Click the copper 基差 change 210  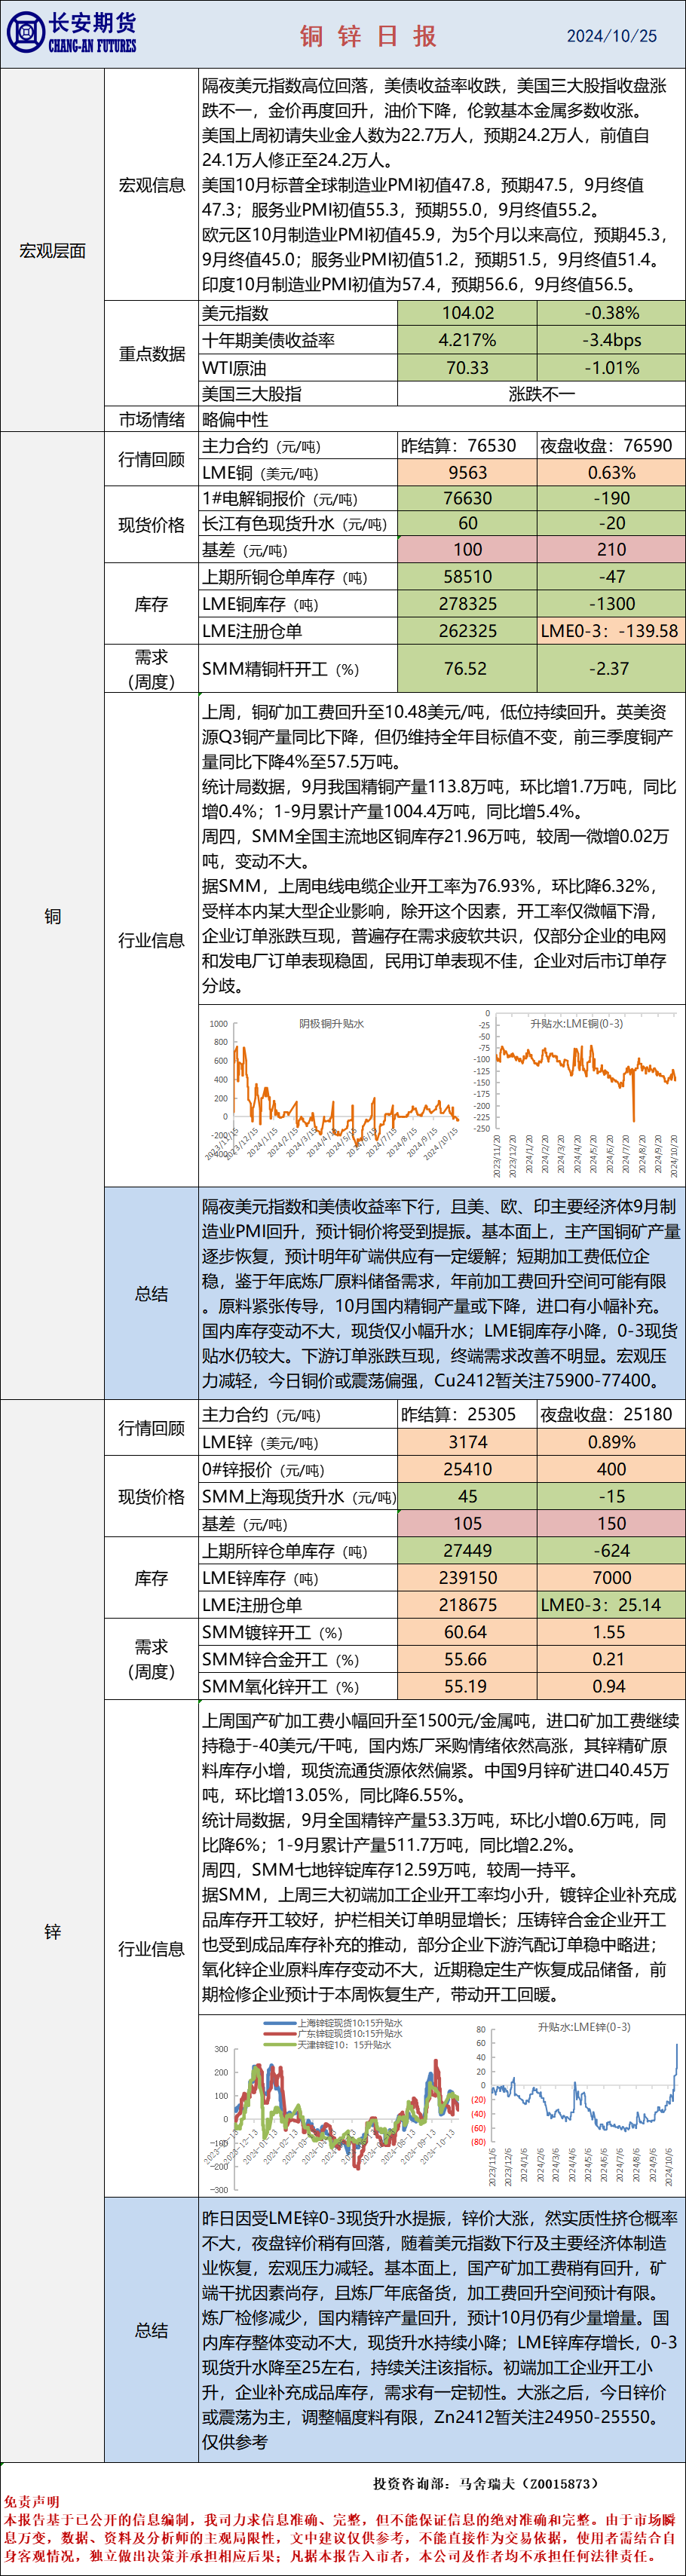pyautogui.click(x=611, y=549)
